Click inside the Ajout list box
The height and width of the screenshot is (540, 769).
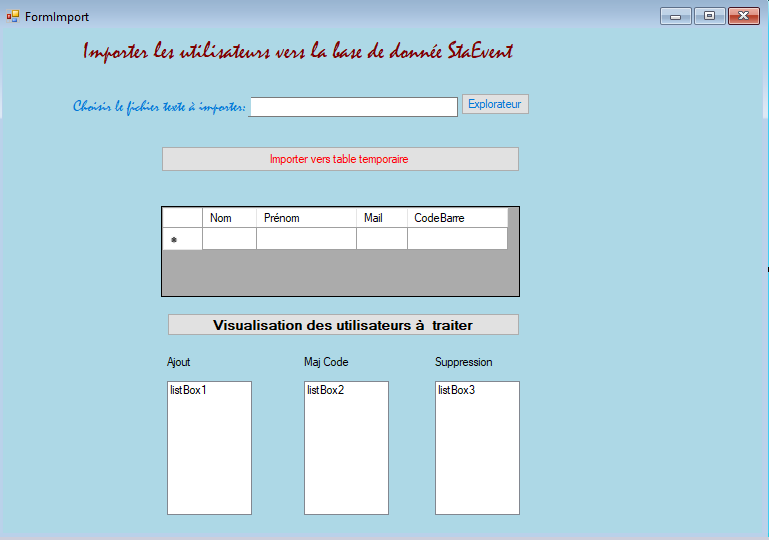tap(209, 448)
